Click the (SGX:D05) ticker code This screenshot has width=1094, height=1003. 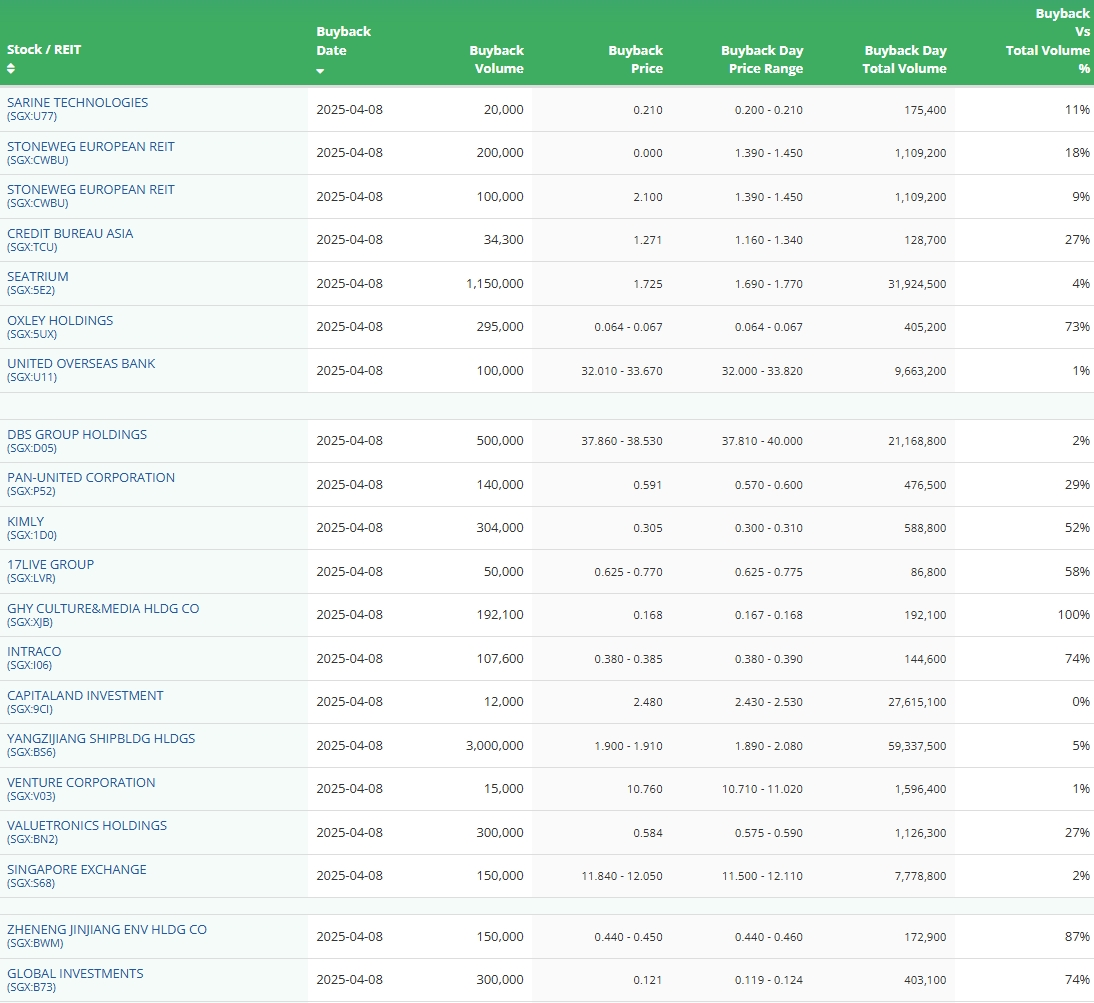[32, 448]
